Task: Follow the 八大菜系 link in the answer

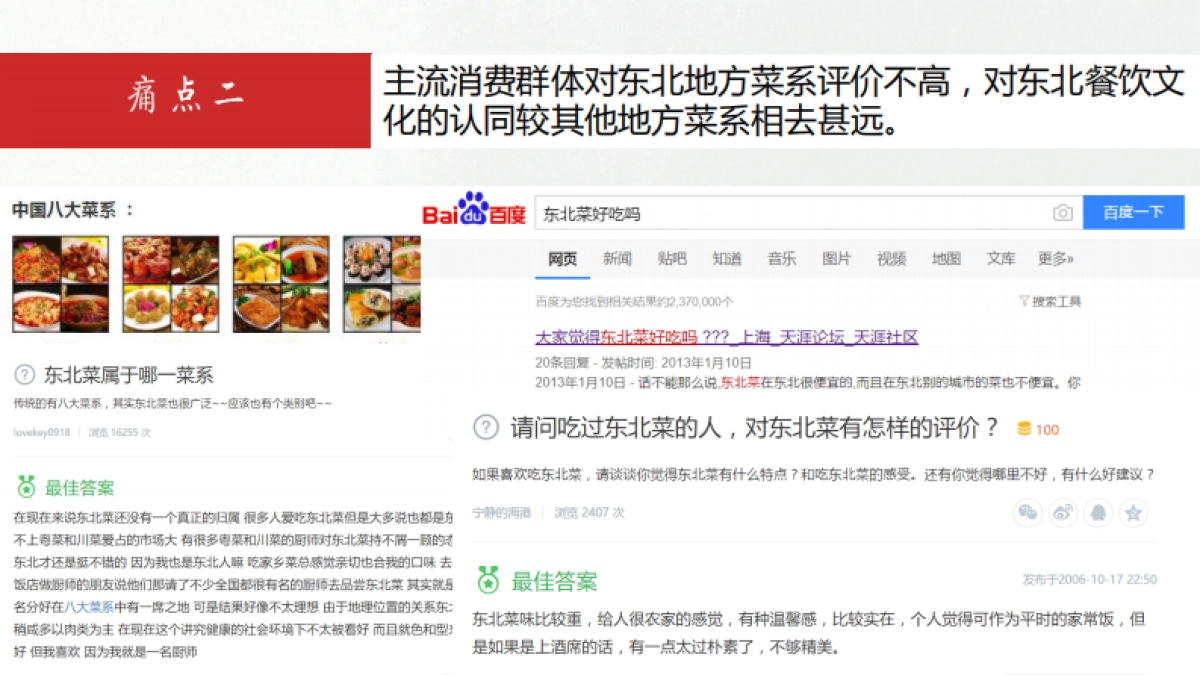Action: click(89, 607)
